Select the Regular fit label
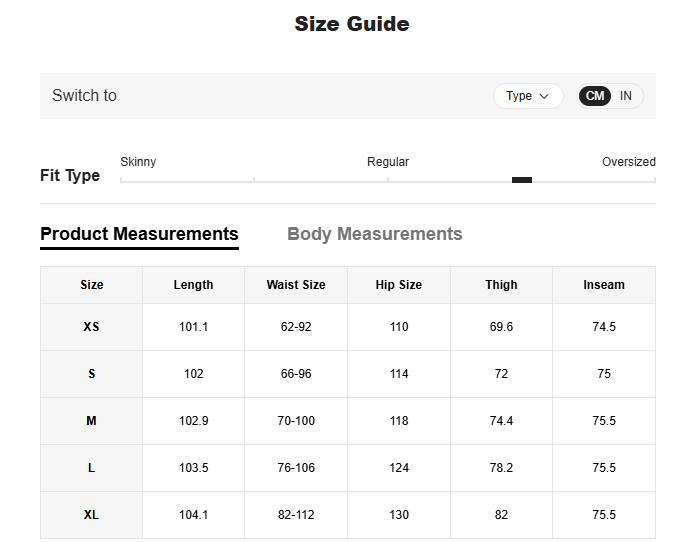Image resolution: width=688 pixels, height=542 pixels. (388, 162)
